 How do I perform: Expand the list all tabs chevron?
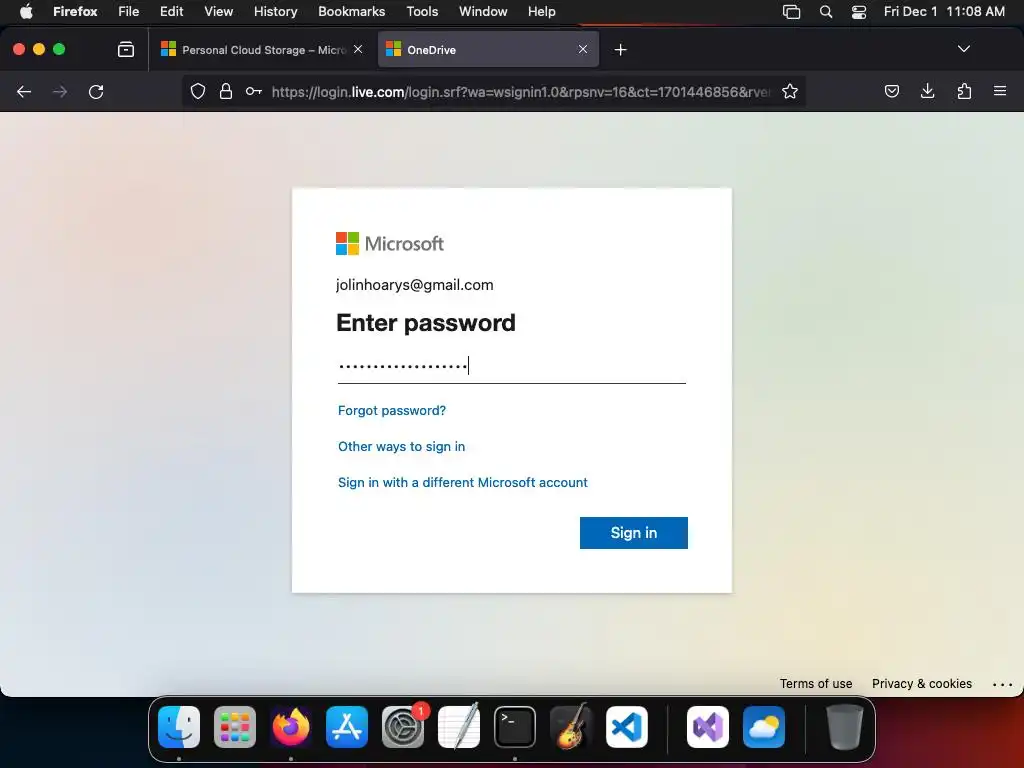point(964,49)
